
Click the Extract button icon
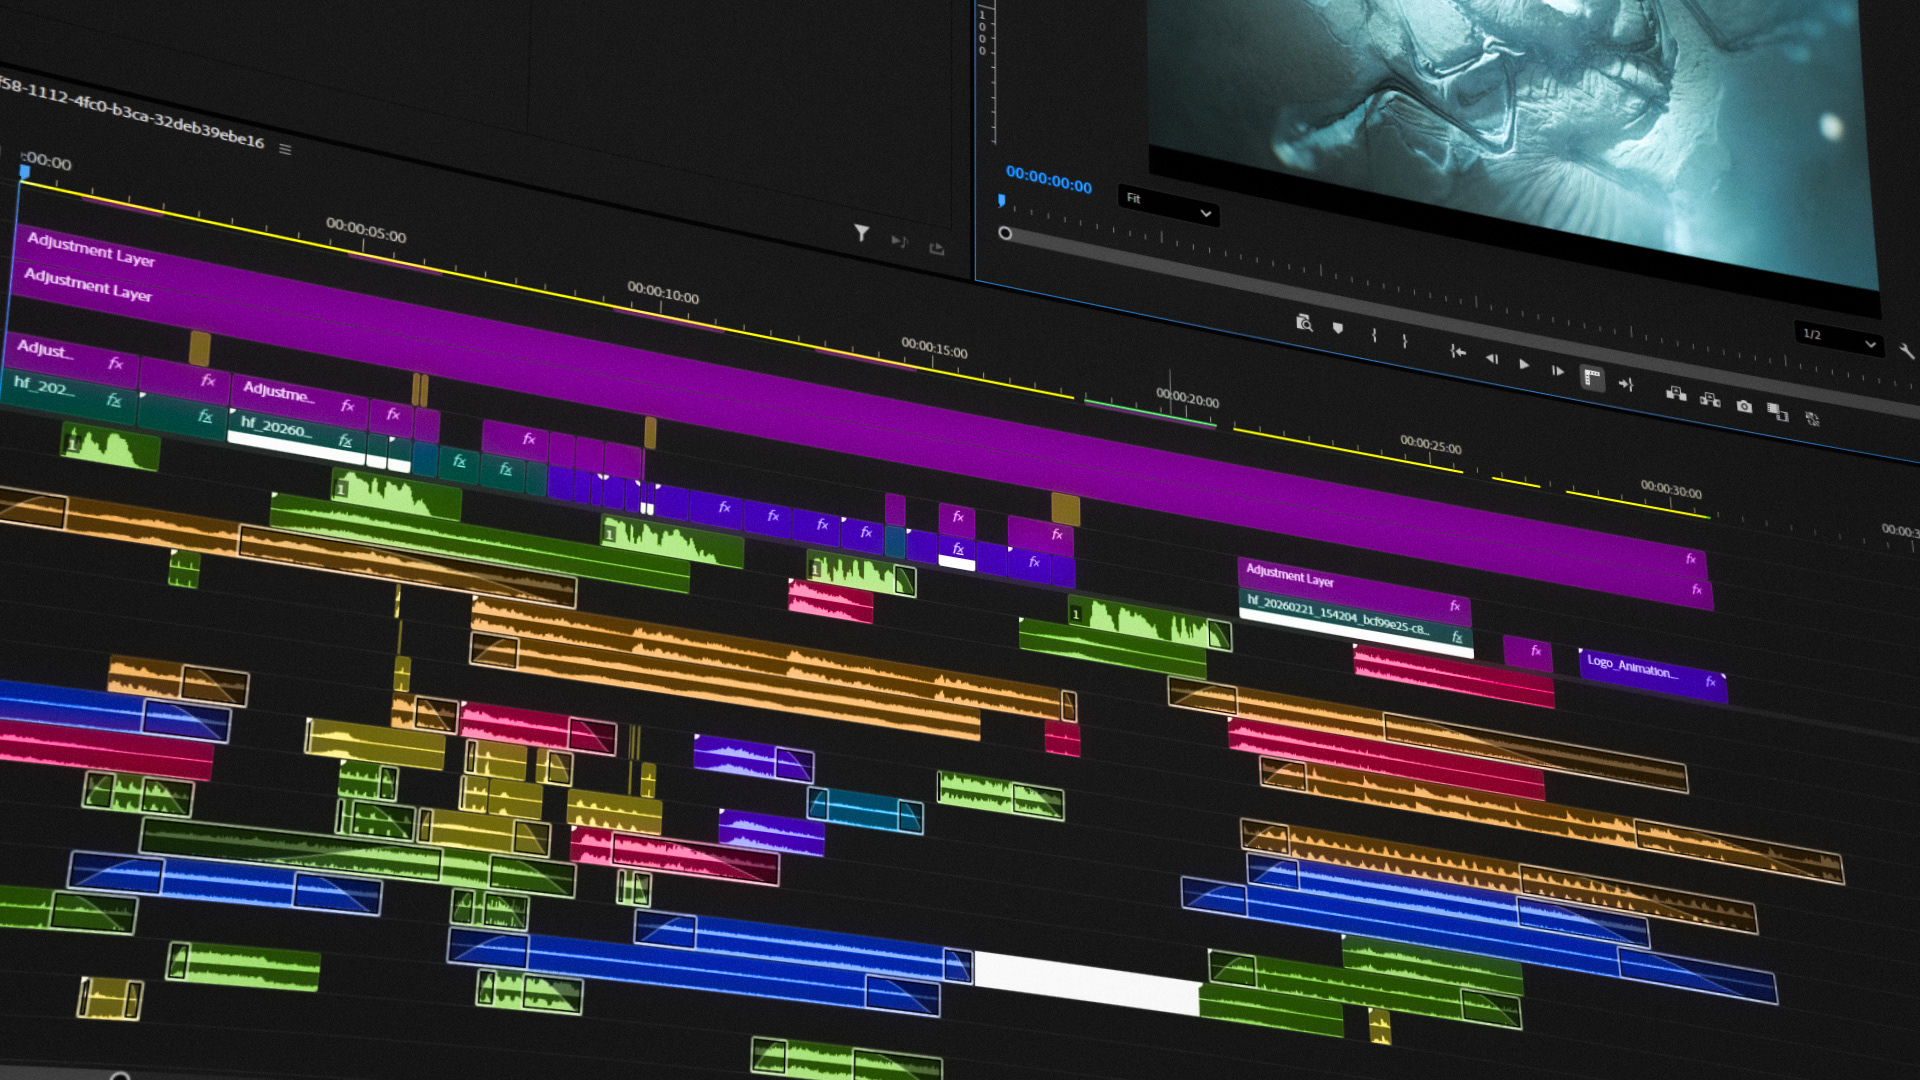tap(1710, 400)
